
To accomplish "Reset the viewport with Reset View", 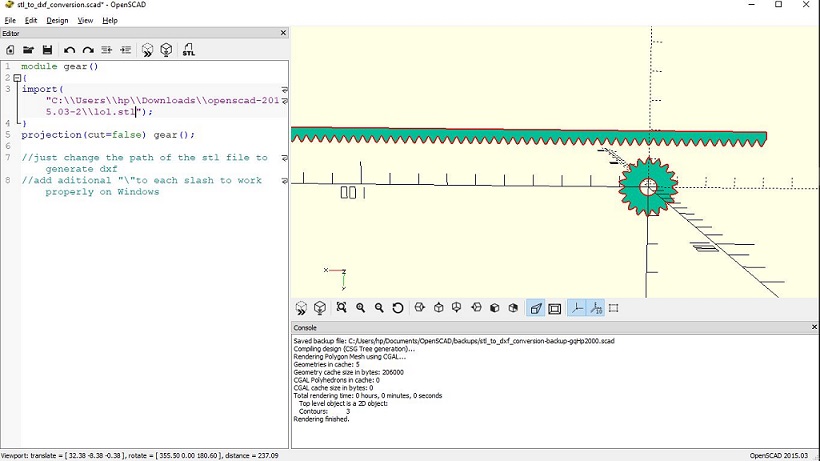I will [398, 308].
